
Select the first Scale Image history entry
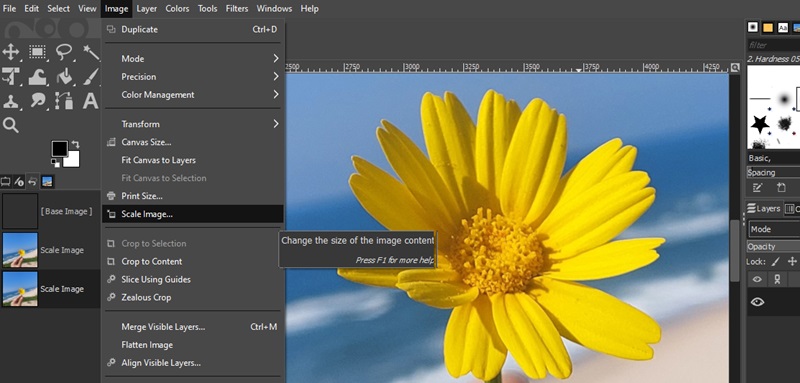(50, 250)
